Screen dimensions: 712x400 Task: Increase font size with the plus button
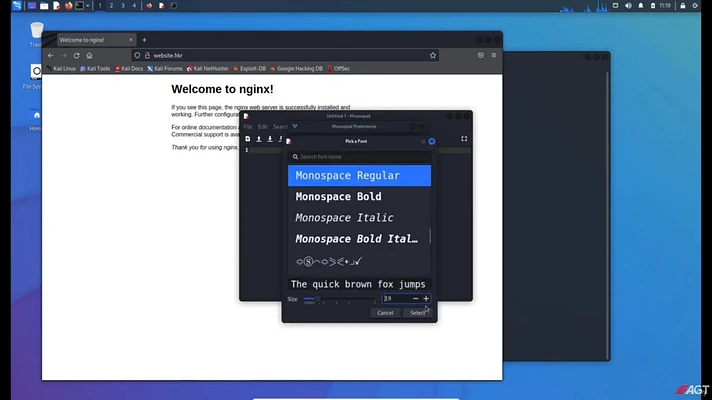click(x=426, y=298)
